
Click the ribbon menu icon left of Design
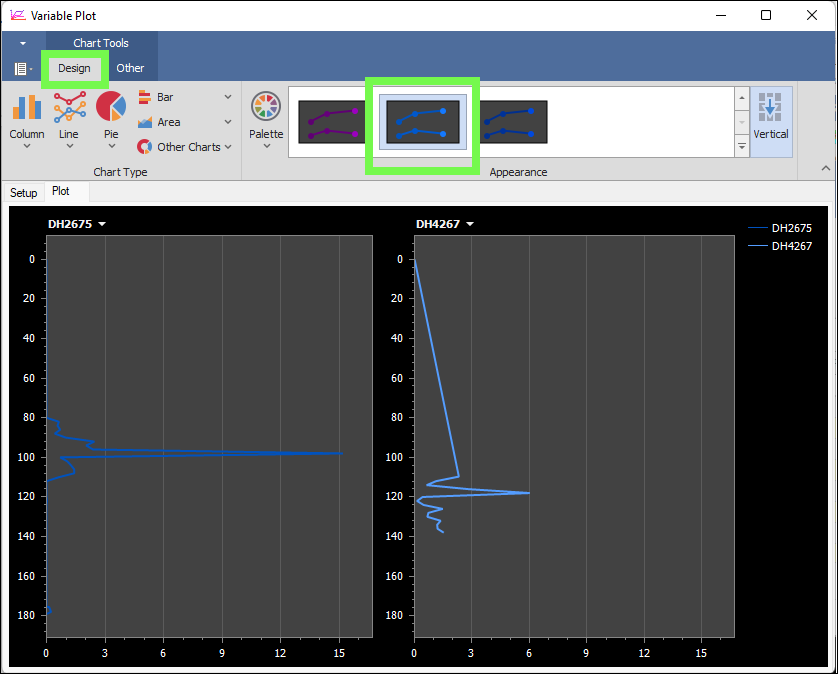coord(20,69)
